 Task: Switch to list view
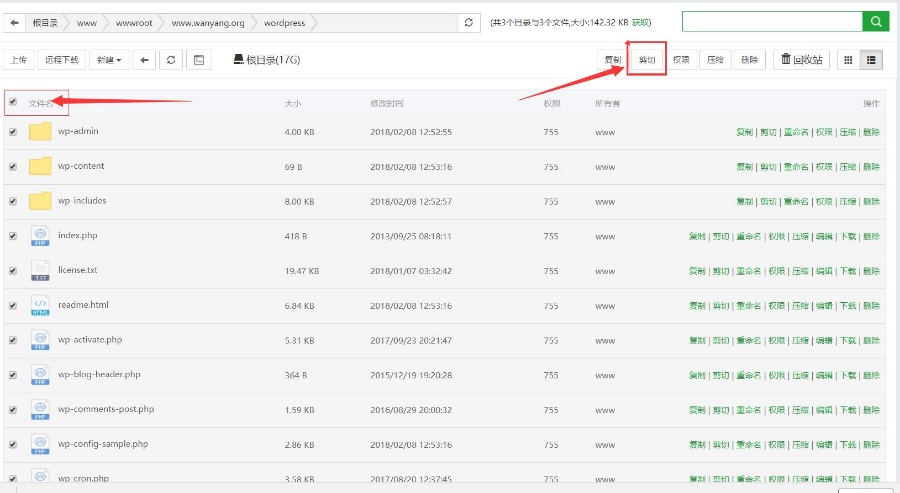click(x=871, y=60)
